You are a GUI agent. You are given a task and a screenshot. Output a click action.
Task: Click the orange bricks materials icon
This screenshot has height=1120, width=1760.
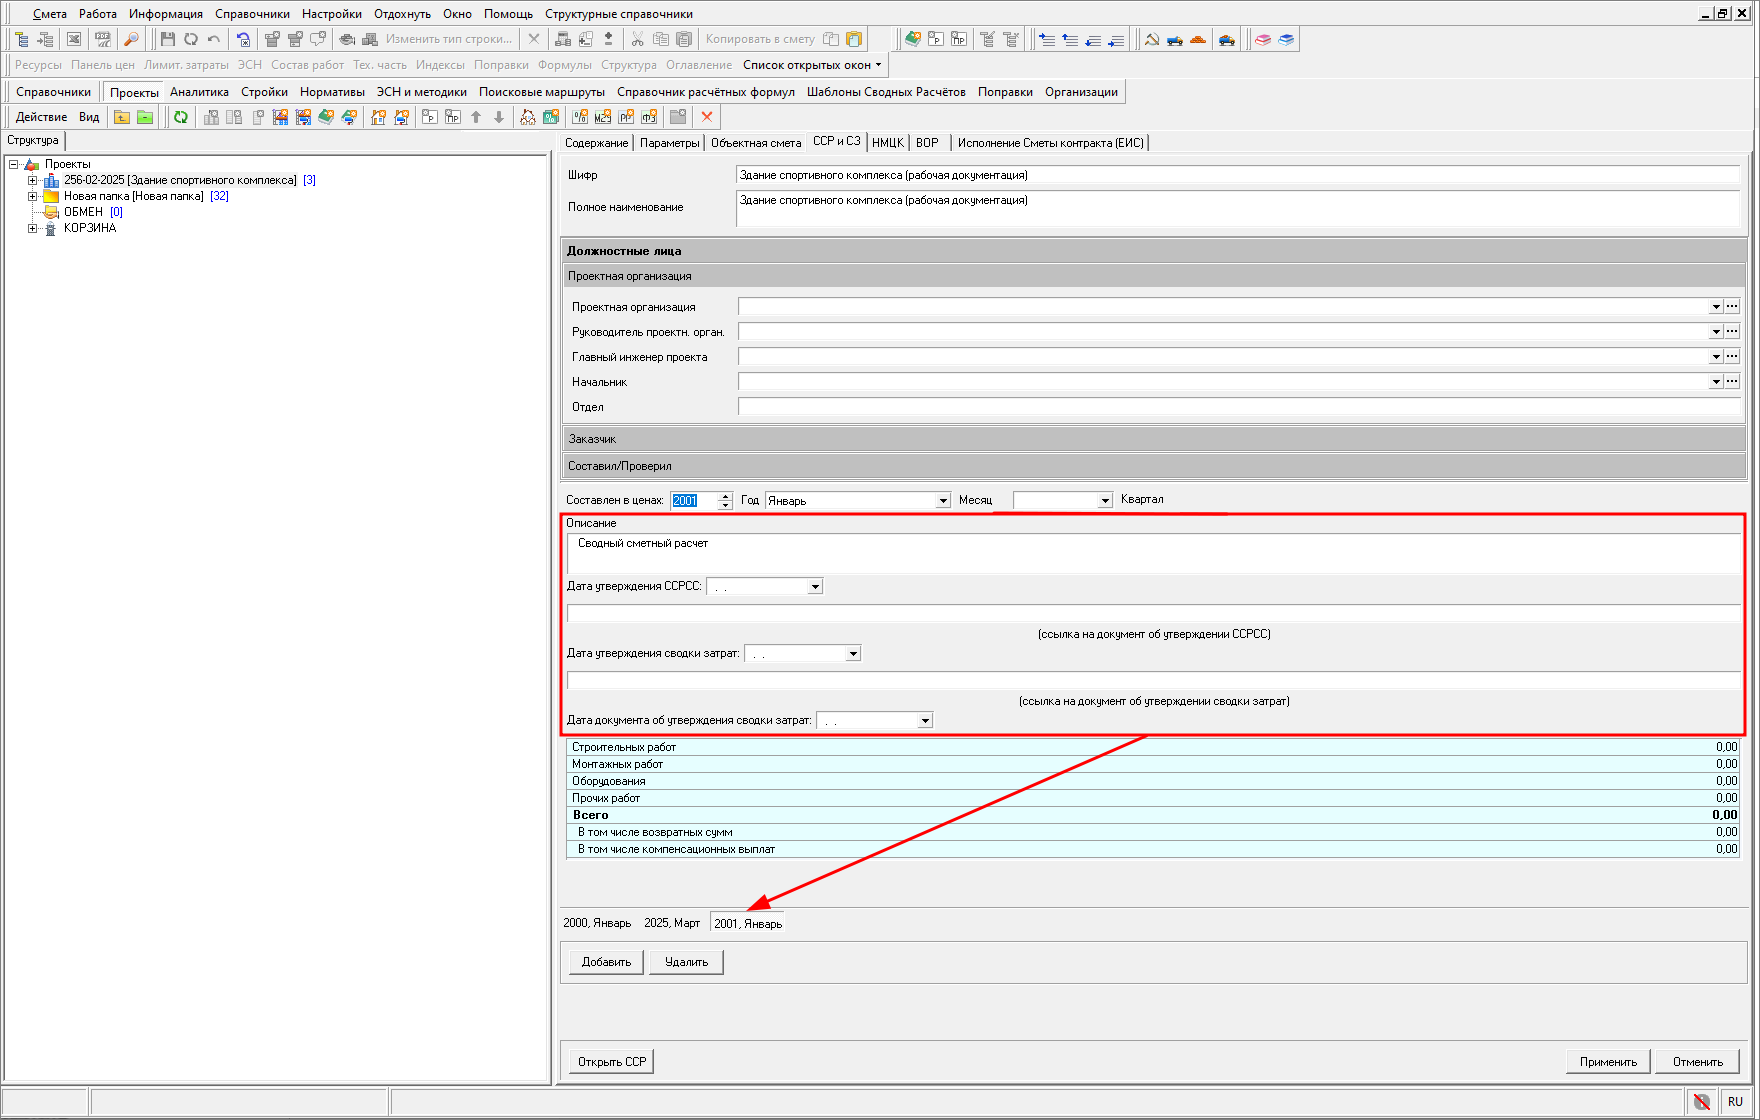coord(1198,39)
